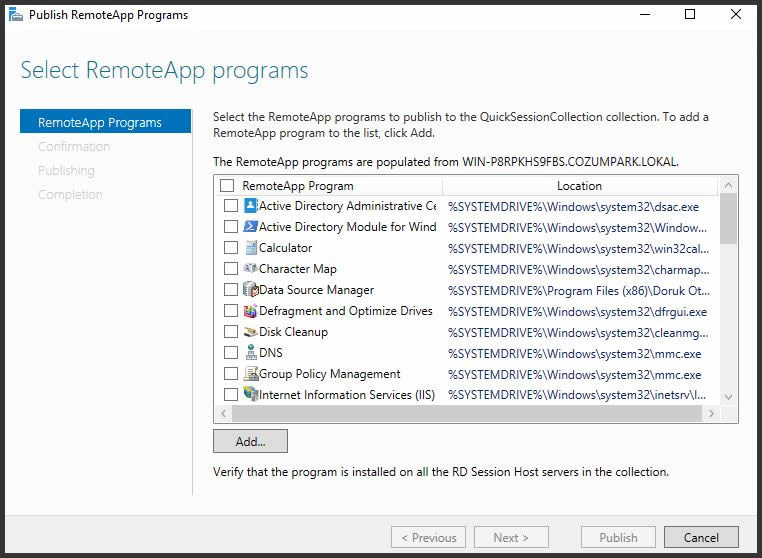
Task: Click the Data Source Manager icon
Action: coord(251,289)
